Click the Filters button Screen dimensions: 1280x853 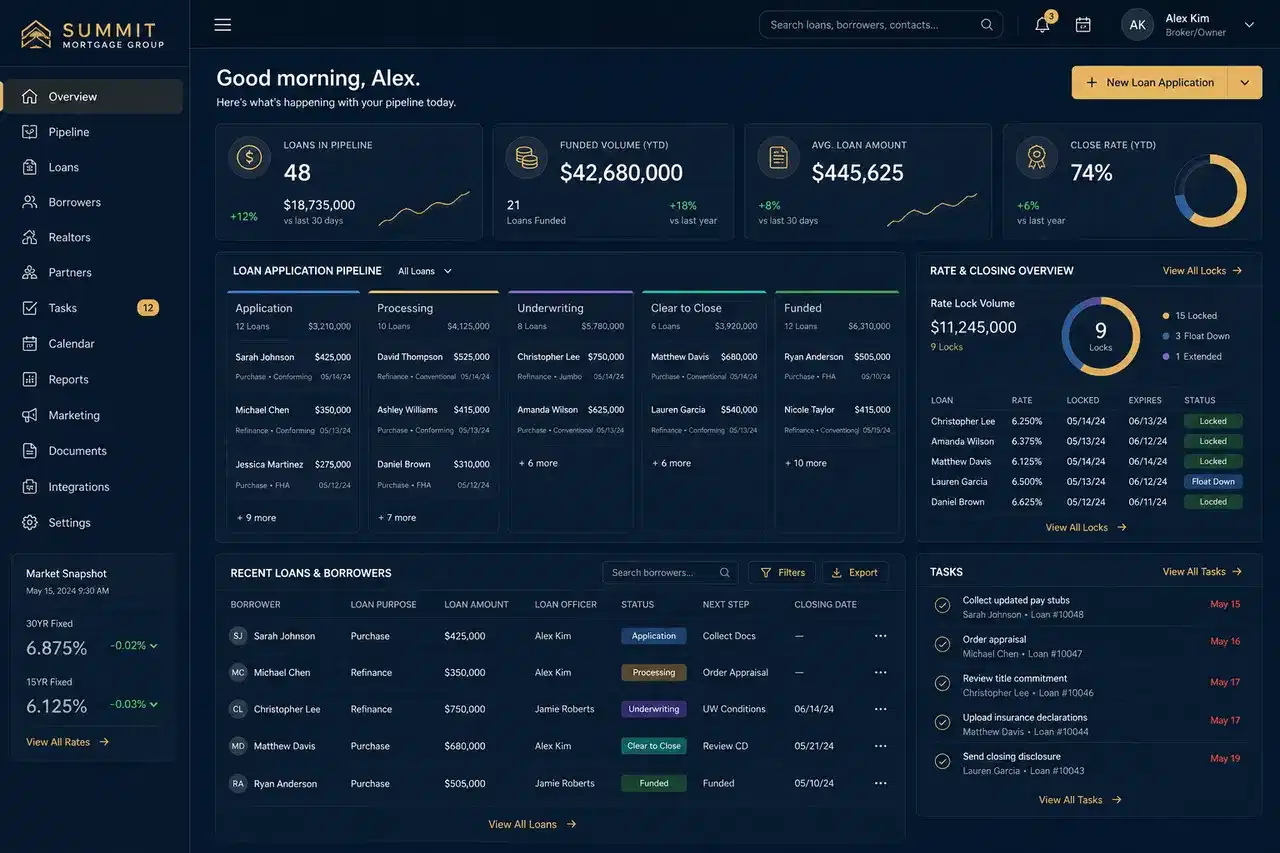[782, 573]
